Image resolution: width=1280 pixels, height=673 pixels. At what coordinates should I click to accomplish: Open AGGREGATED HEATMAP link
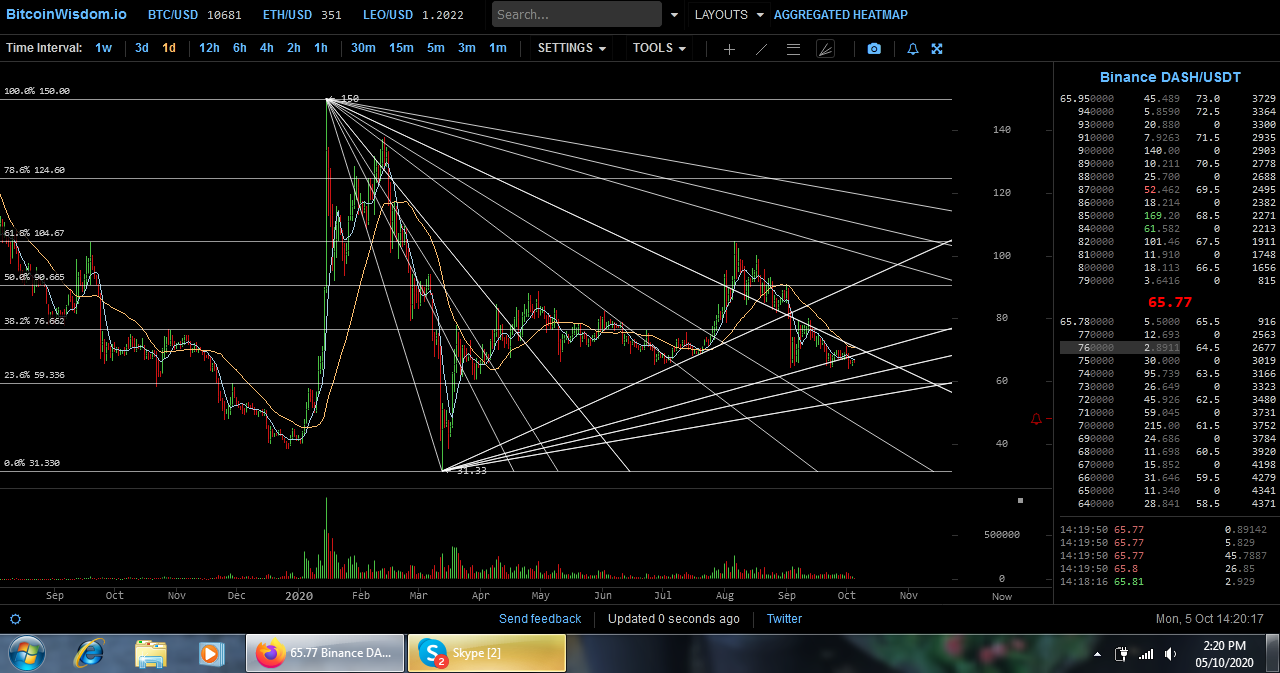coord(841,15)
